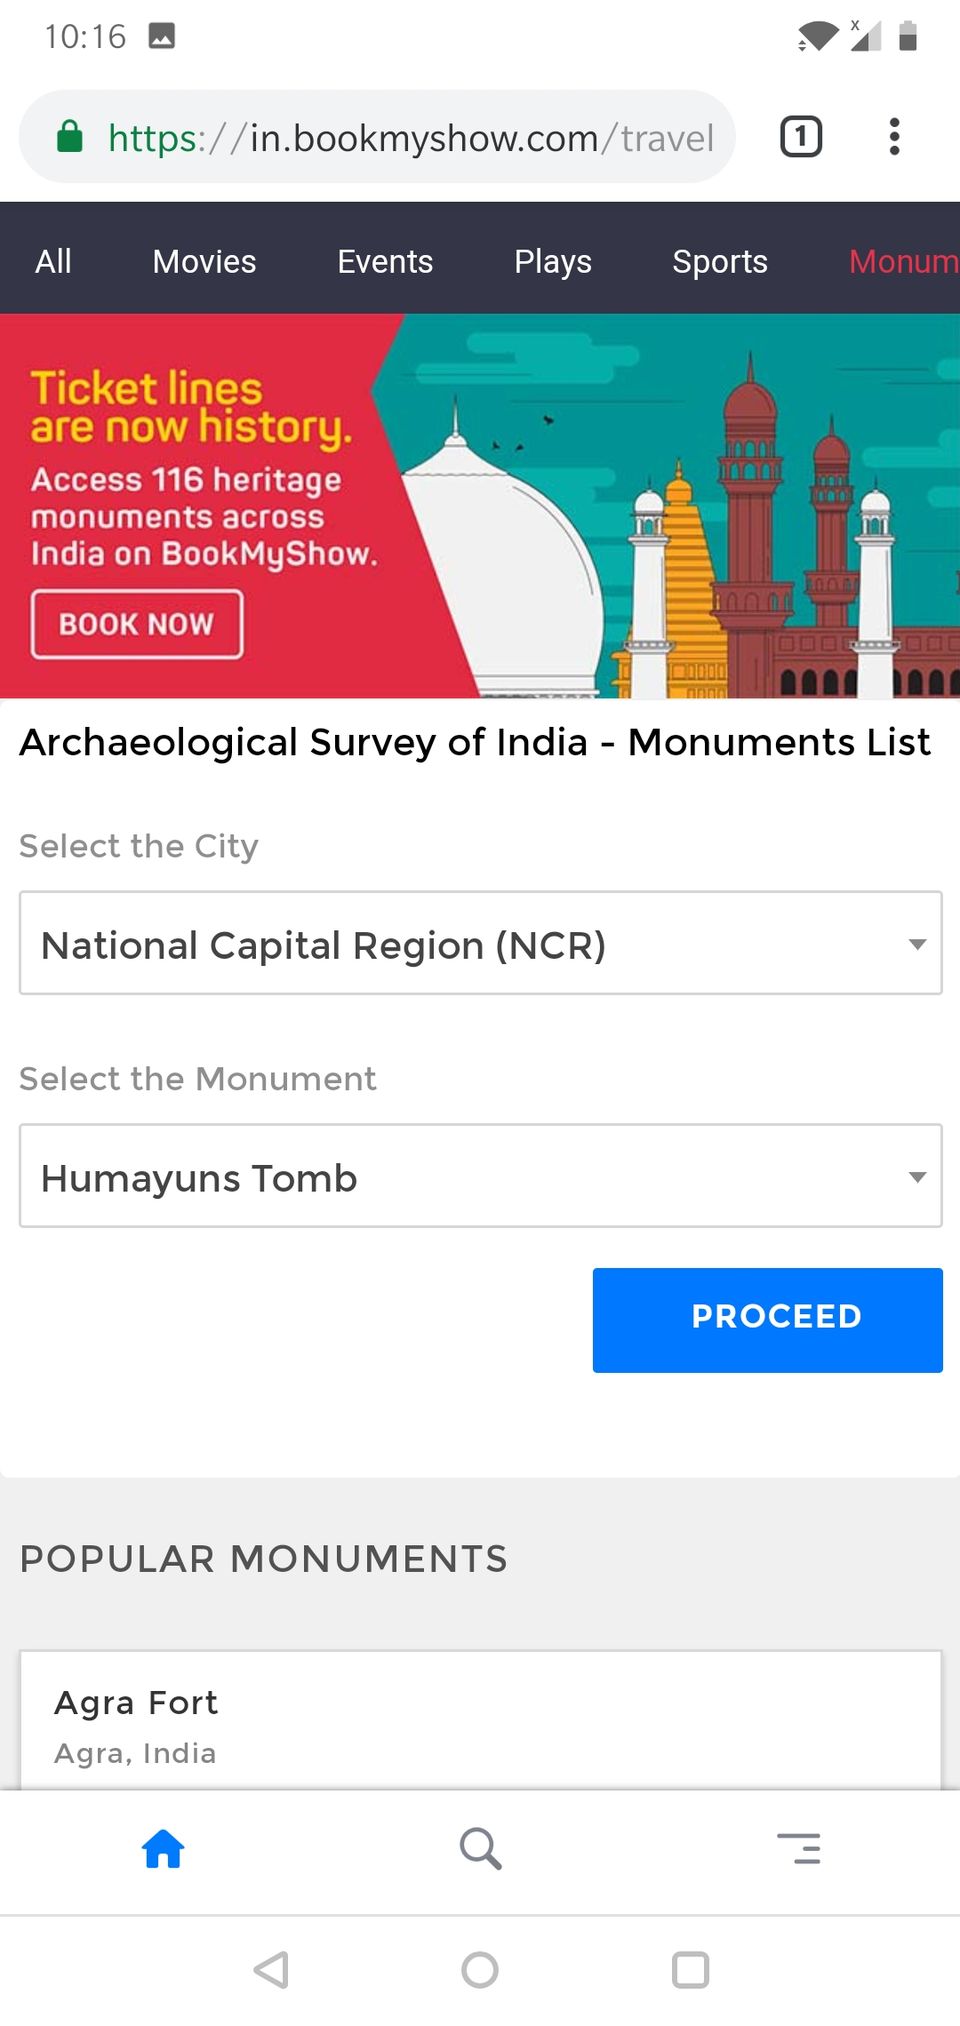This screenshot has width=960, height=2026.
Task: Tap the Android home circle button
Action: (480, 1970)
